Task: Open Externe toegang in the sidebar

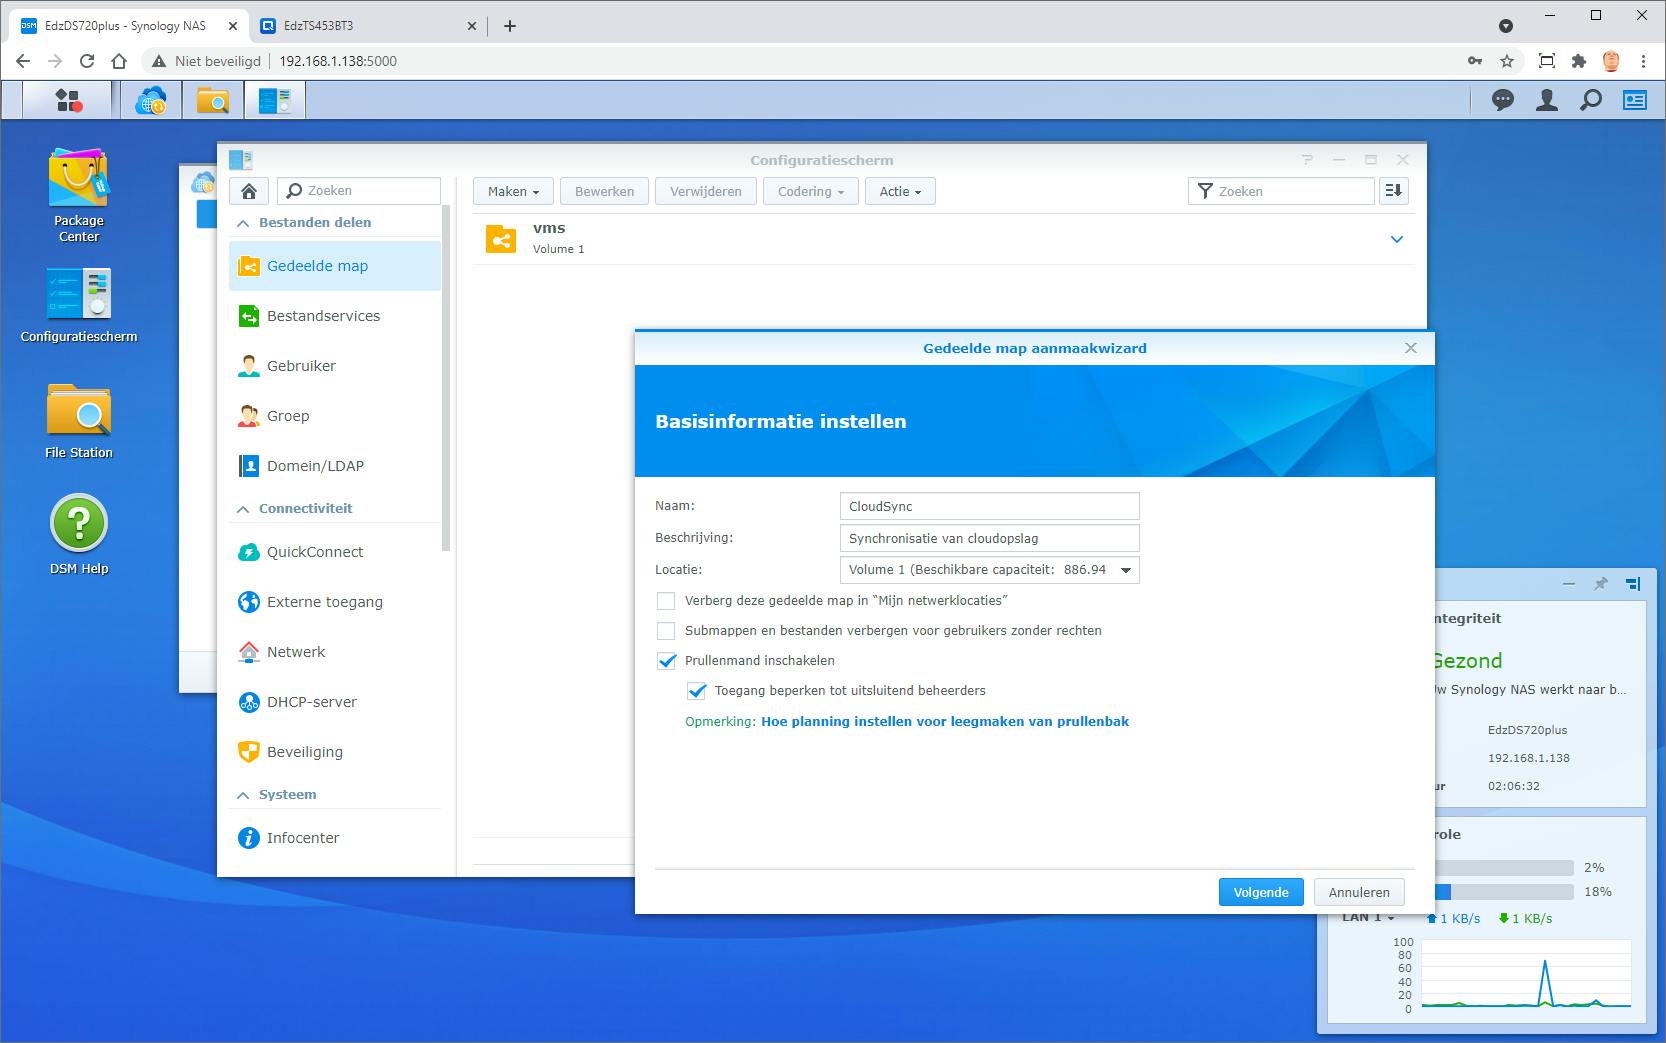Action: 335,602
